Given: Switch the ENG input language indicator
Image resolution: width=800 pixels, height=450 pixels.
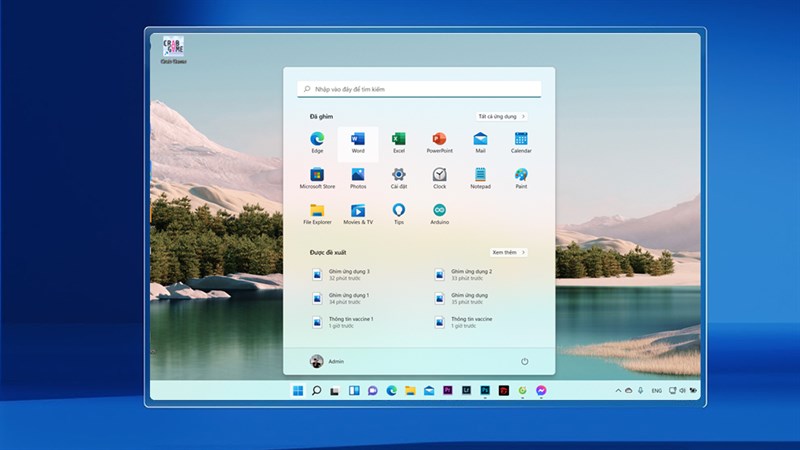Looking at the screenshot, I should pyautogui.click(x=656, y=390).
